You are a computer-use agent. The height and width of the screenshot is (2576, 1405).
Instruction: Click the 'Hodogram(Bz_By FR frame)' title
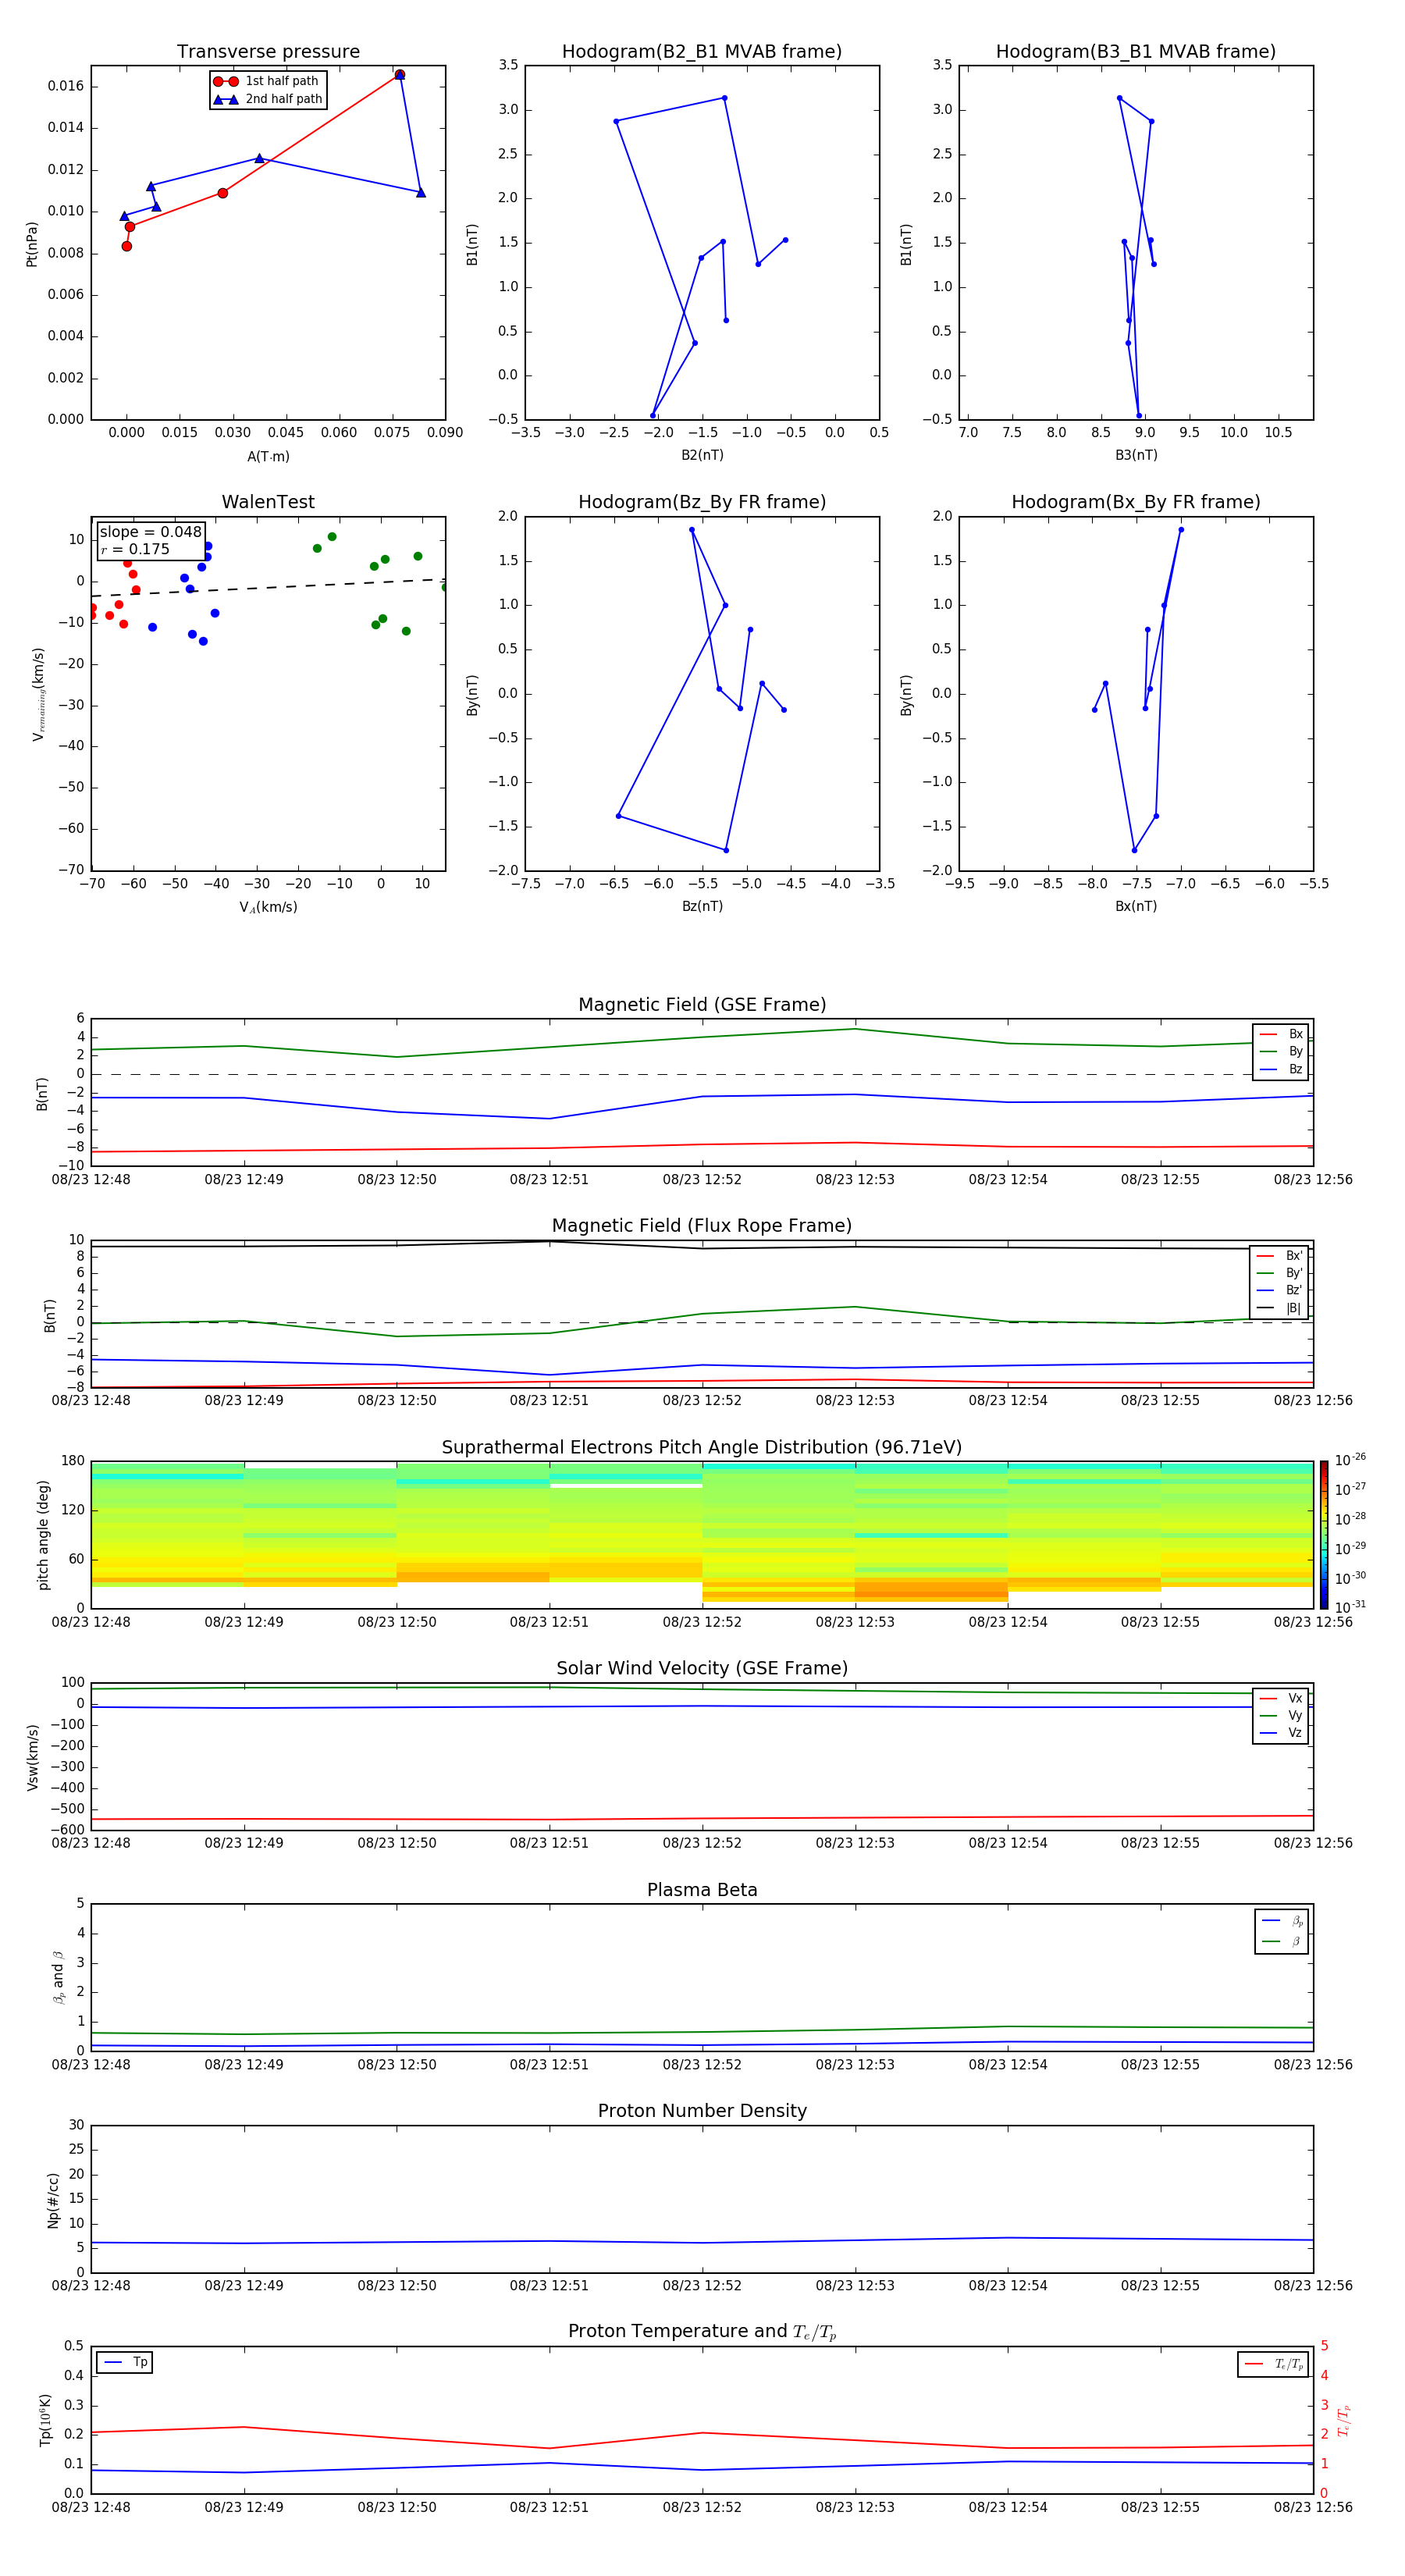[x=702, y=502]
